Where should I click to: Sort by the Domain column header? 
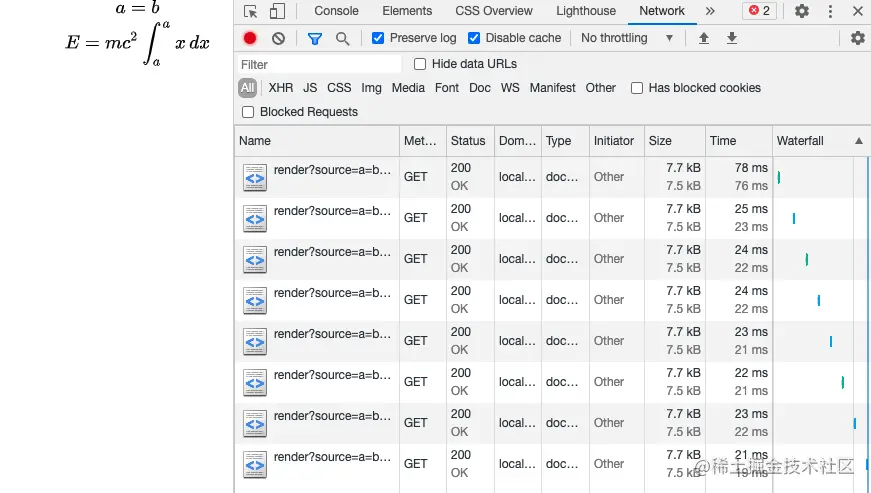pyautogui.click(x=518, y=141)
